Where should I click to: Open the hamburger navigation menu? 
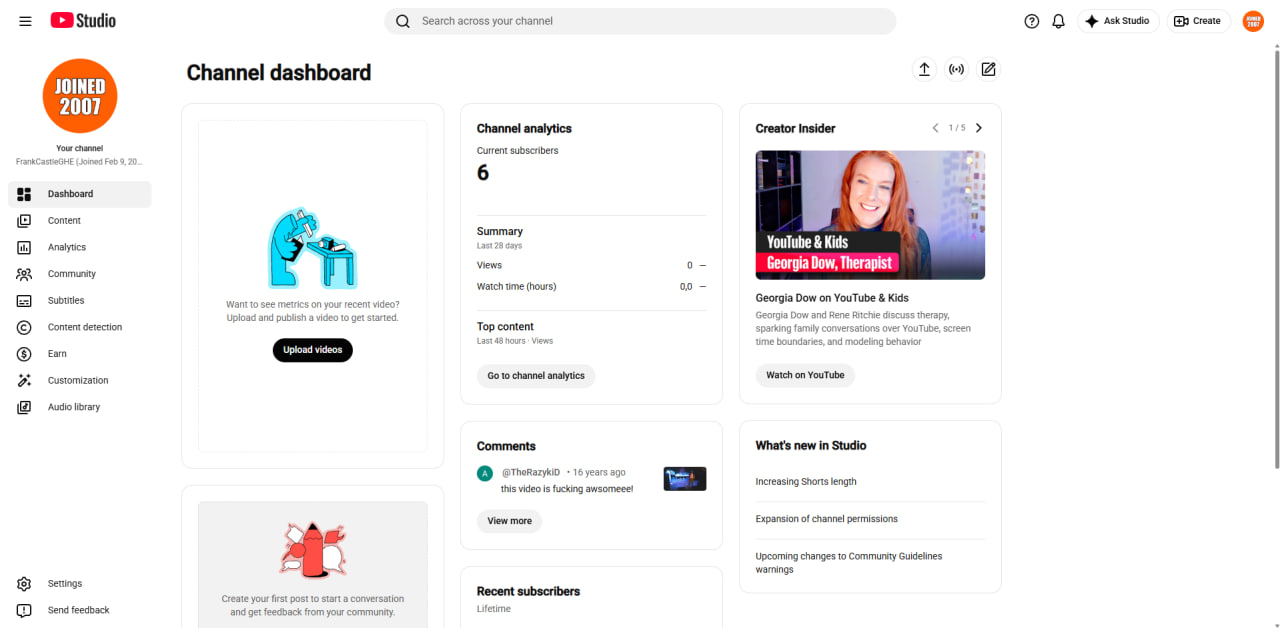25,21
